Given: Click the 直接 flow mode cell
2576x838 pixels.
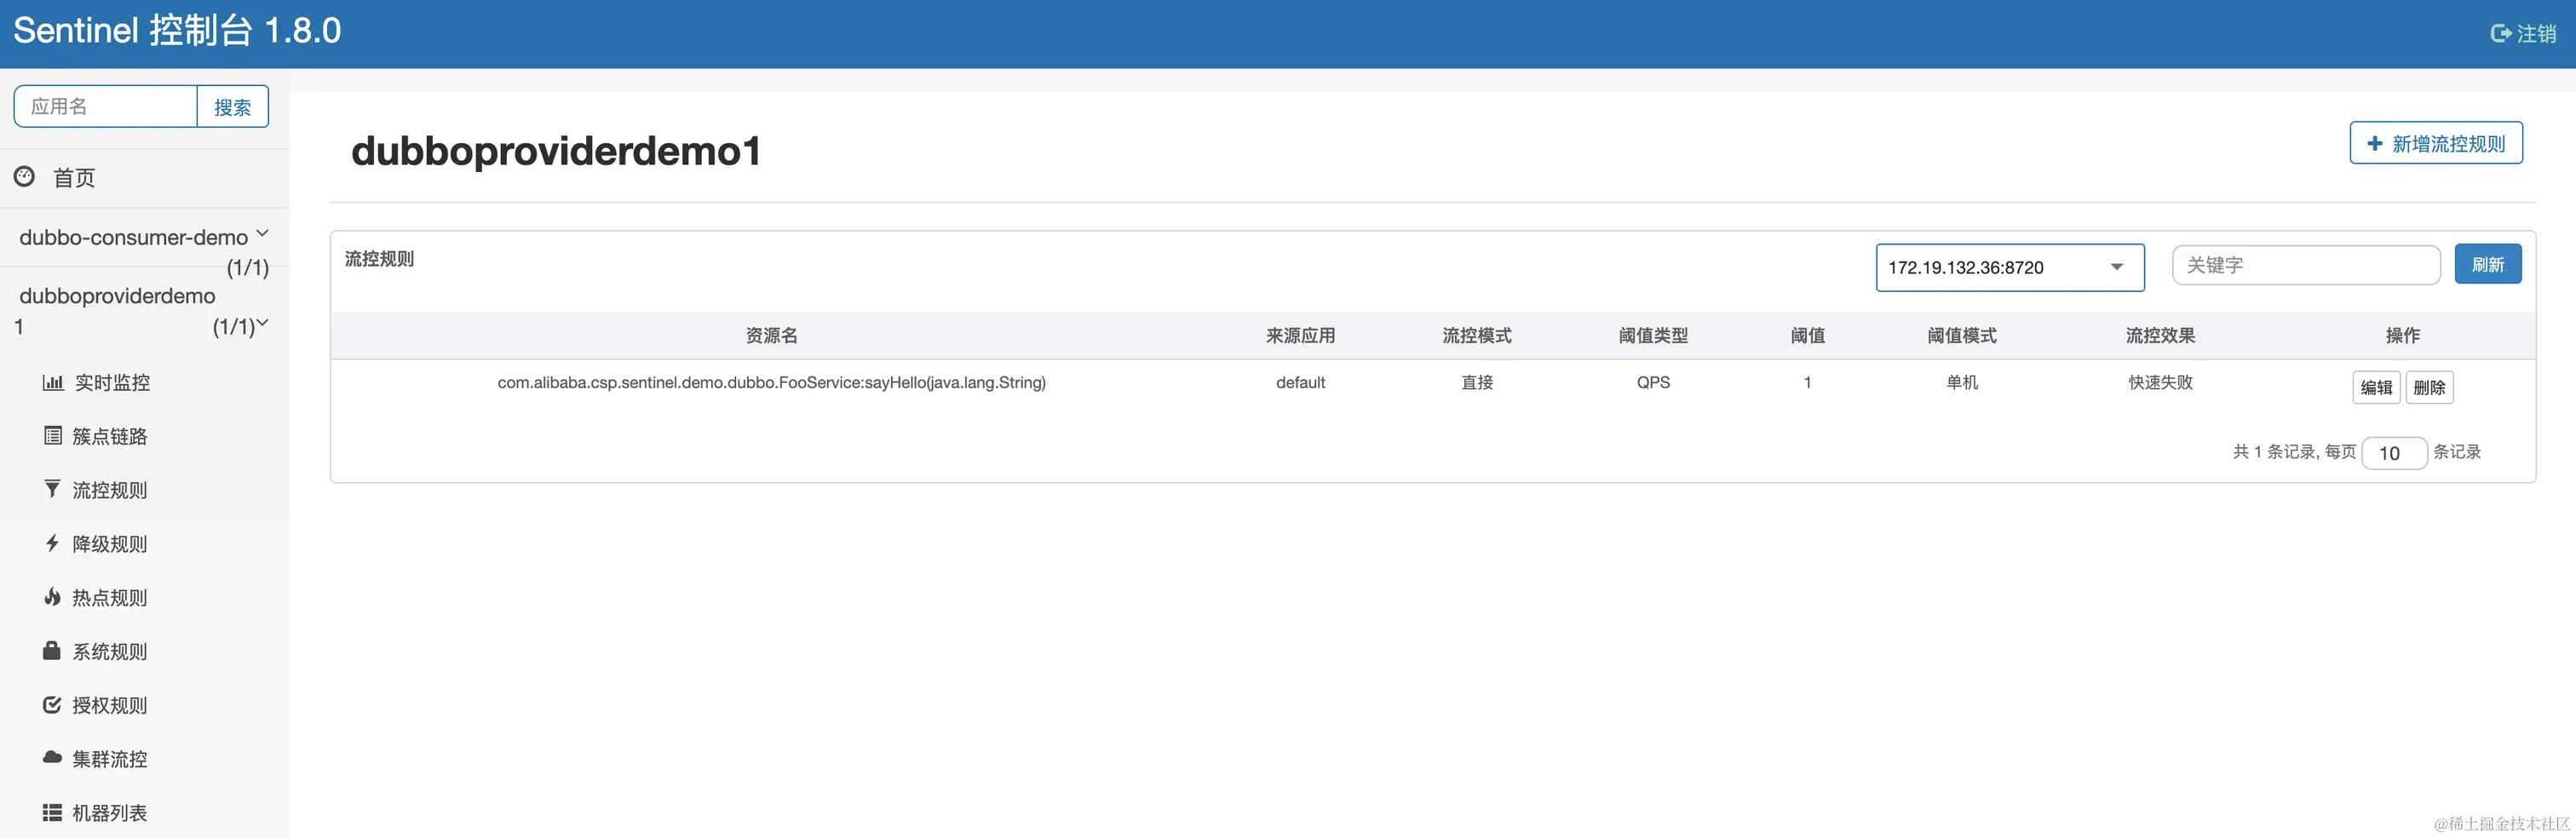Looking at the screenshot, I should [1477, 382].
